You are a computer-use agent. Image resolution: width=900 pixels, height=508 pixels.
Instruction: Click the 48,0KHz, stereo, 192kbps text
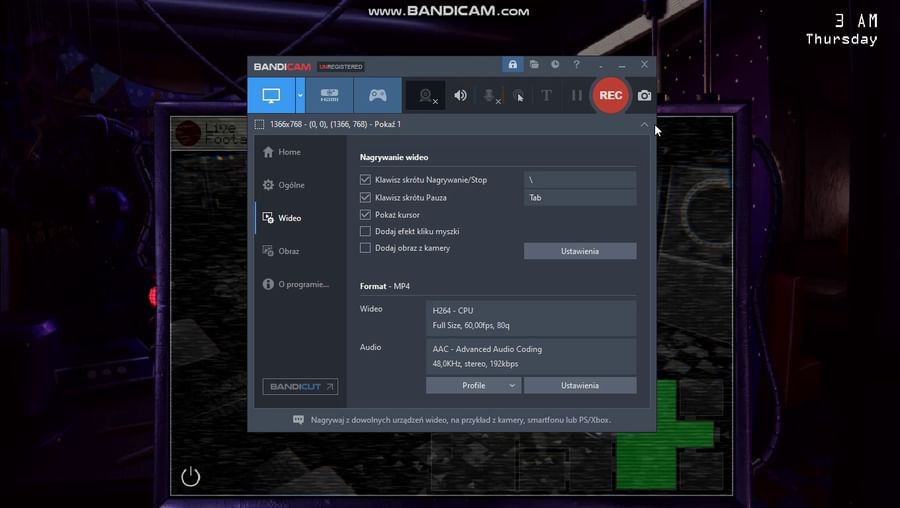coord(475,364)
